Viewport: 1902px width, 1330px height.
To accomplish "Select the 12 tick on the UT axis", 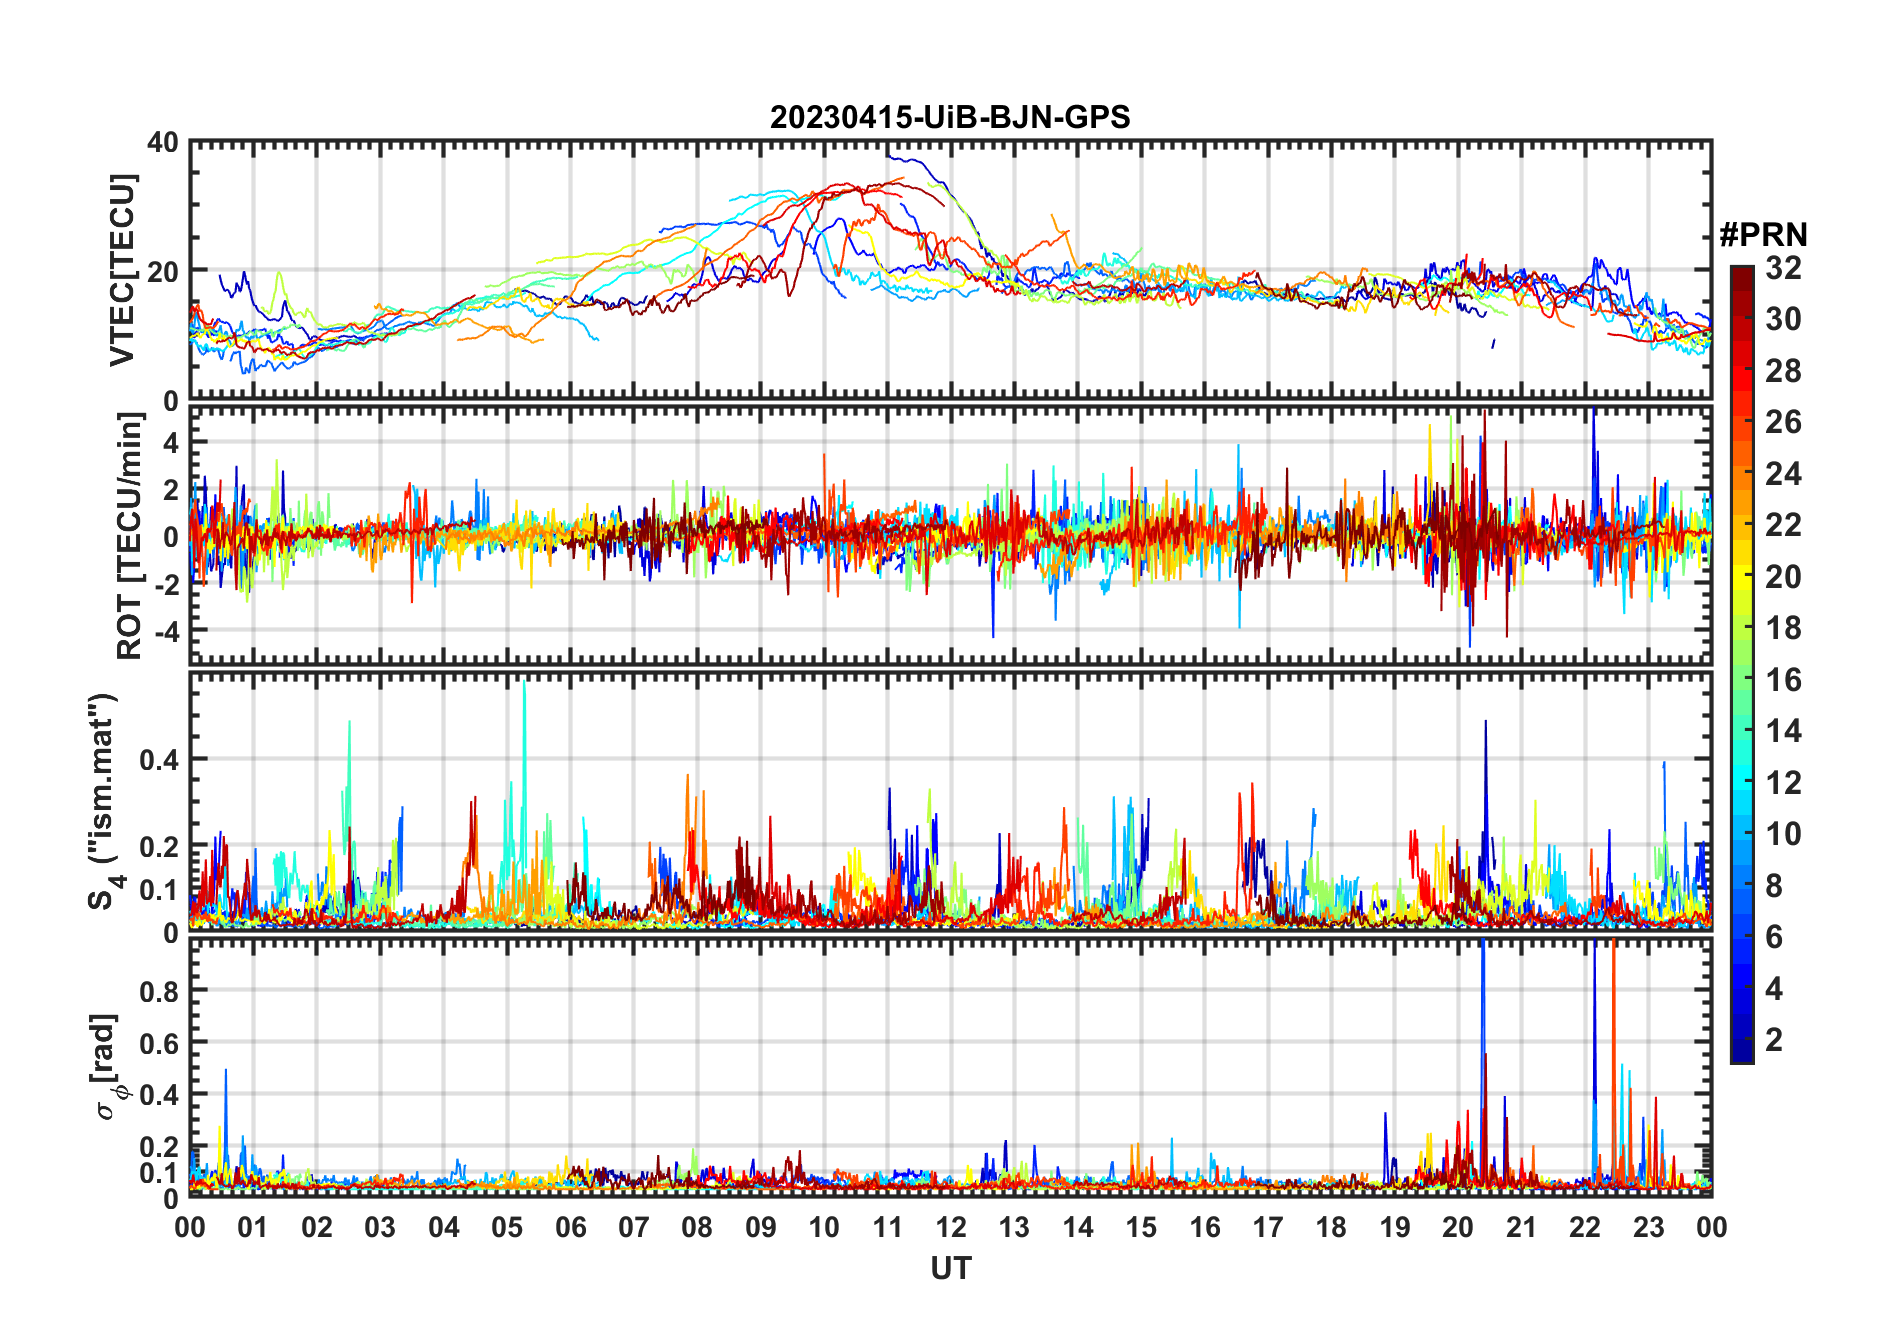I will point(951,1227).
